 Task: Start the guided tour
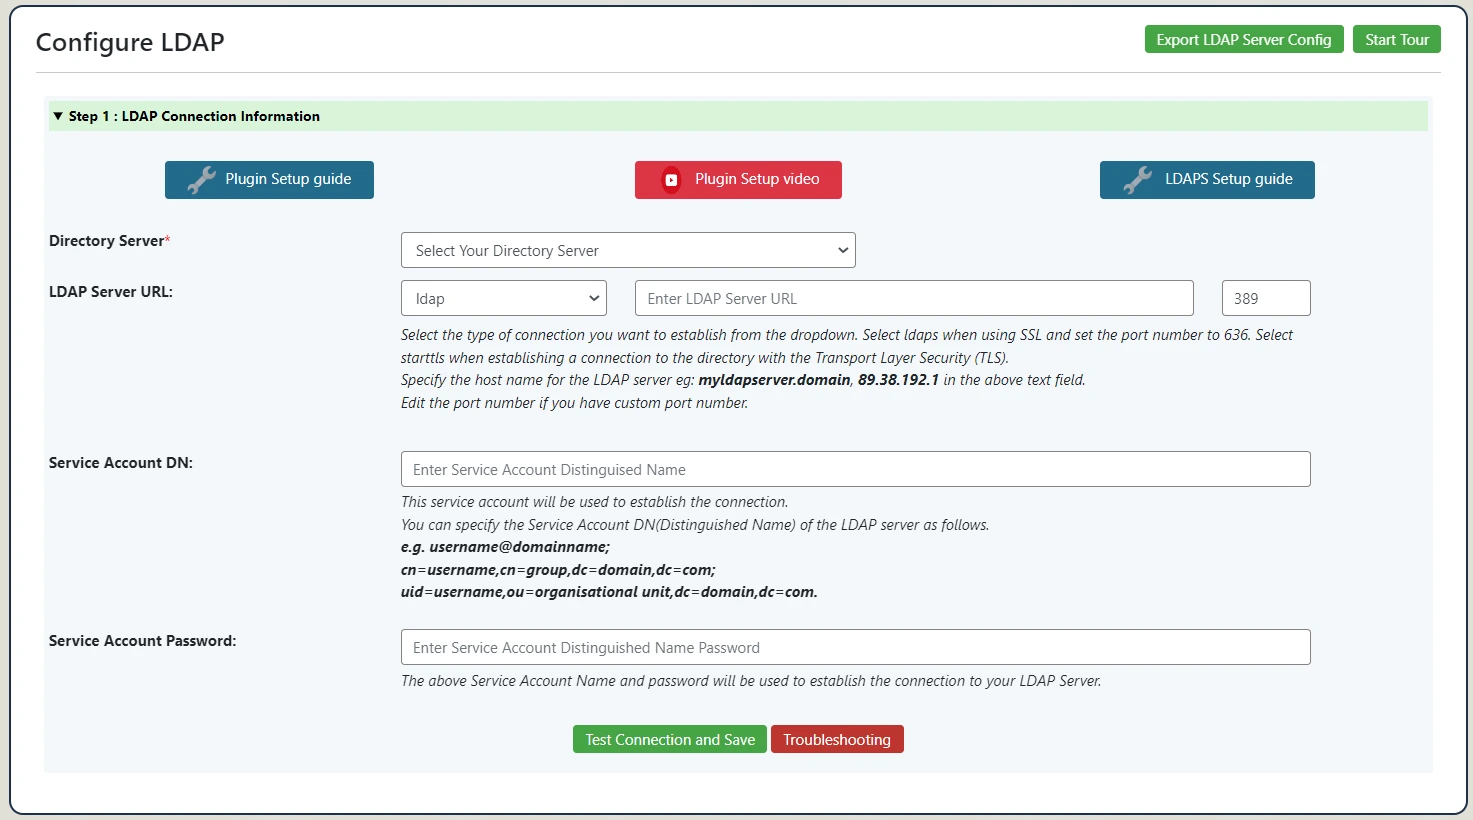tap(1396, 38)
